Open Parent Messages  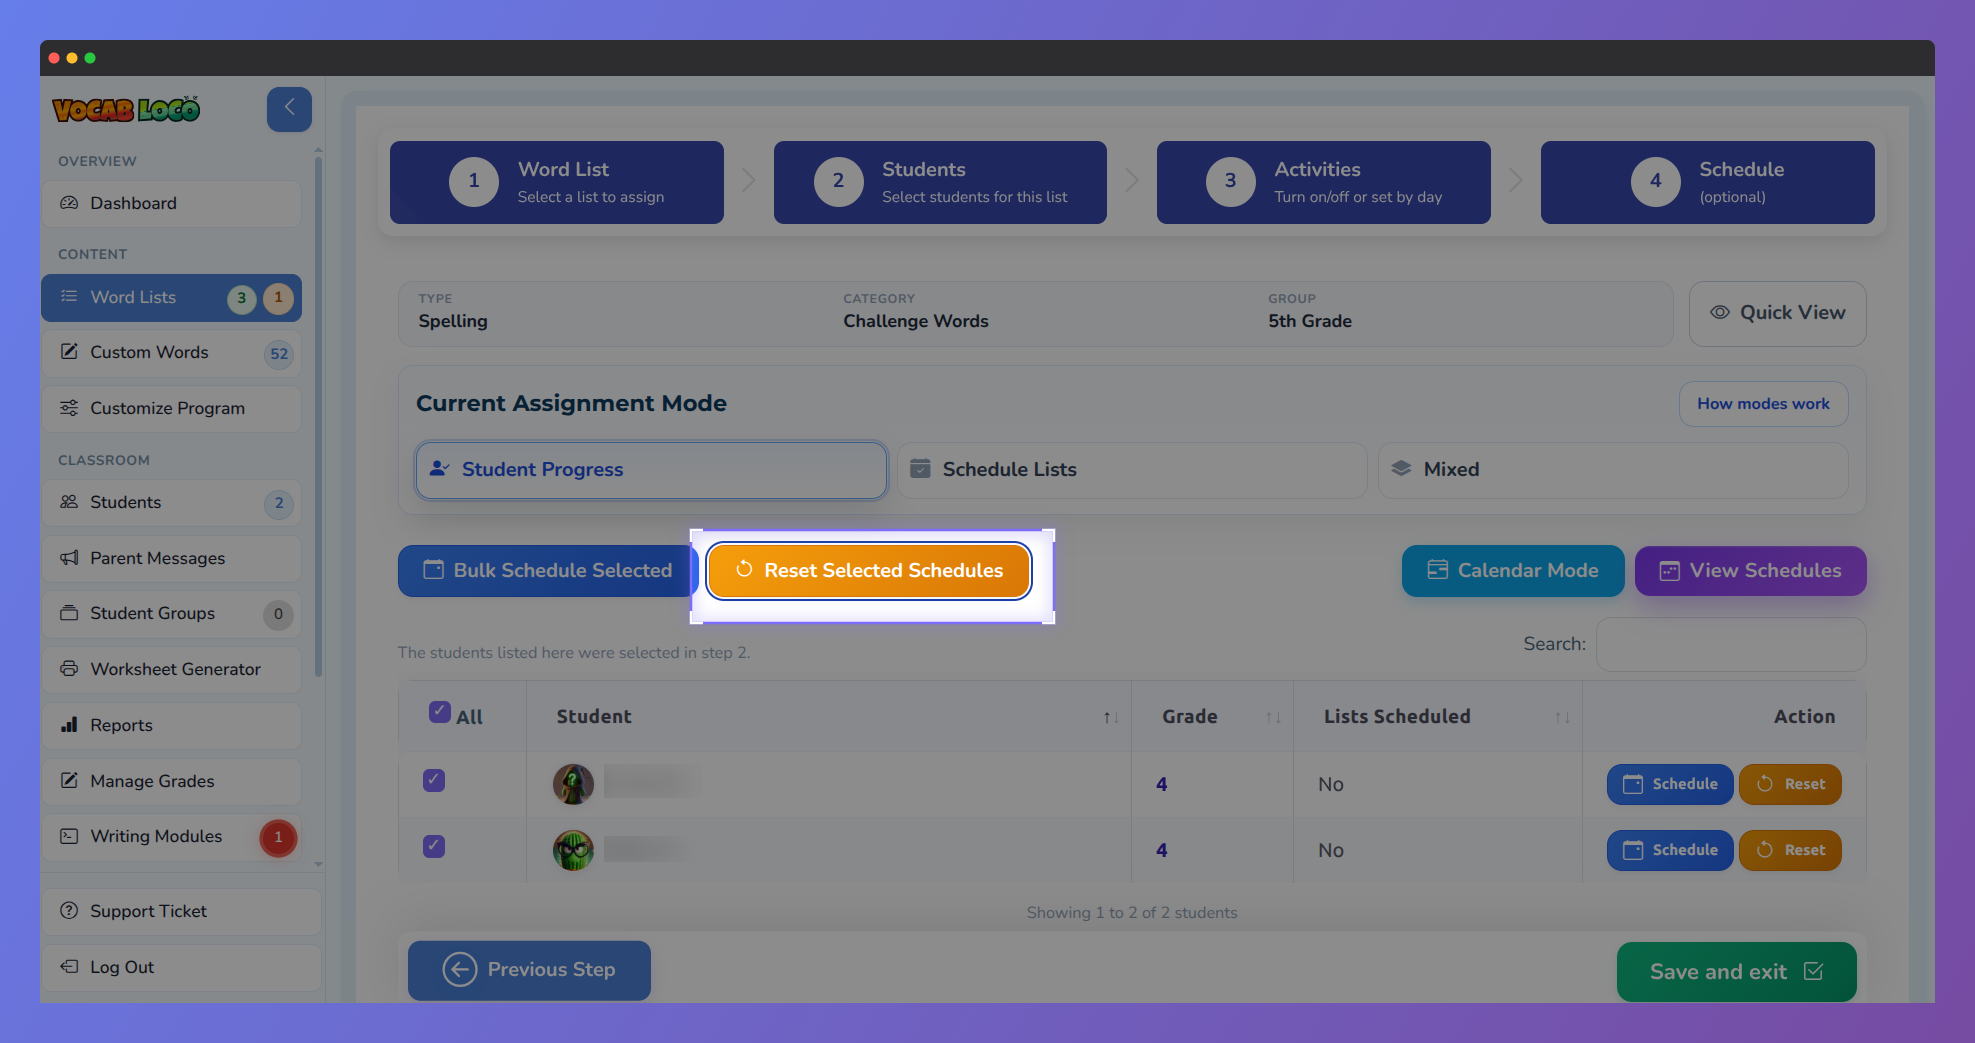point(171,558)
